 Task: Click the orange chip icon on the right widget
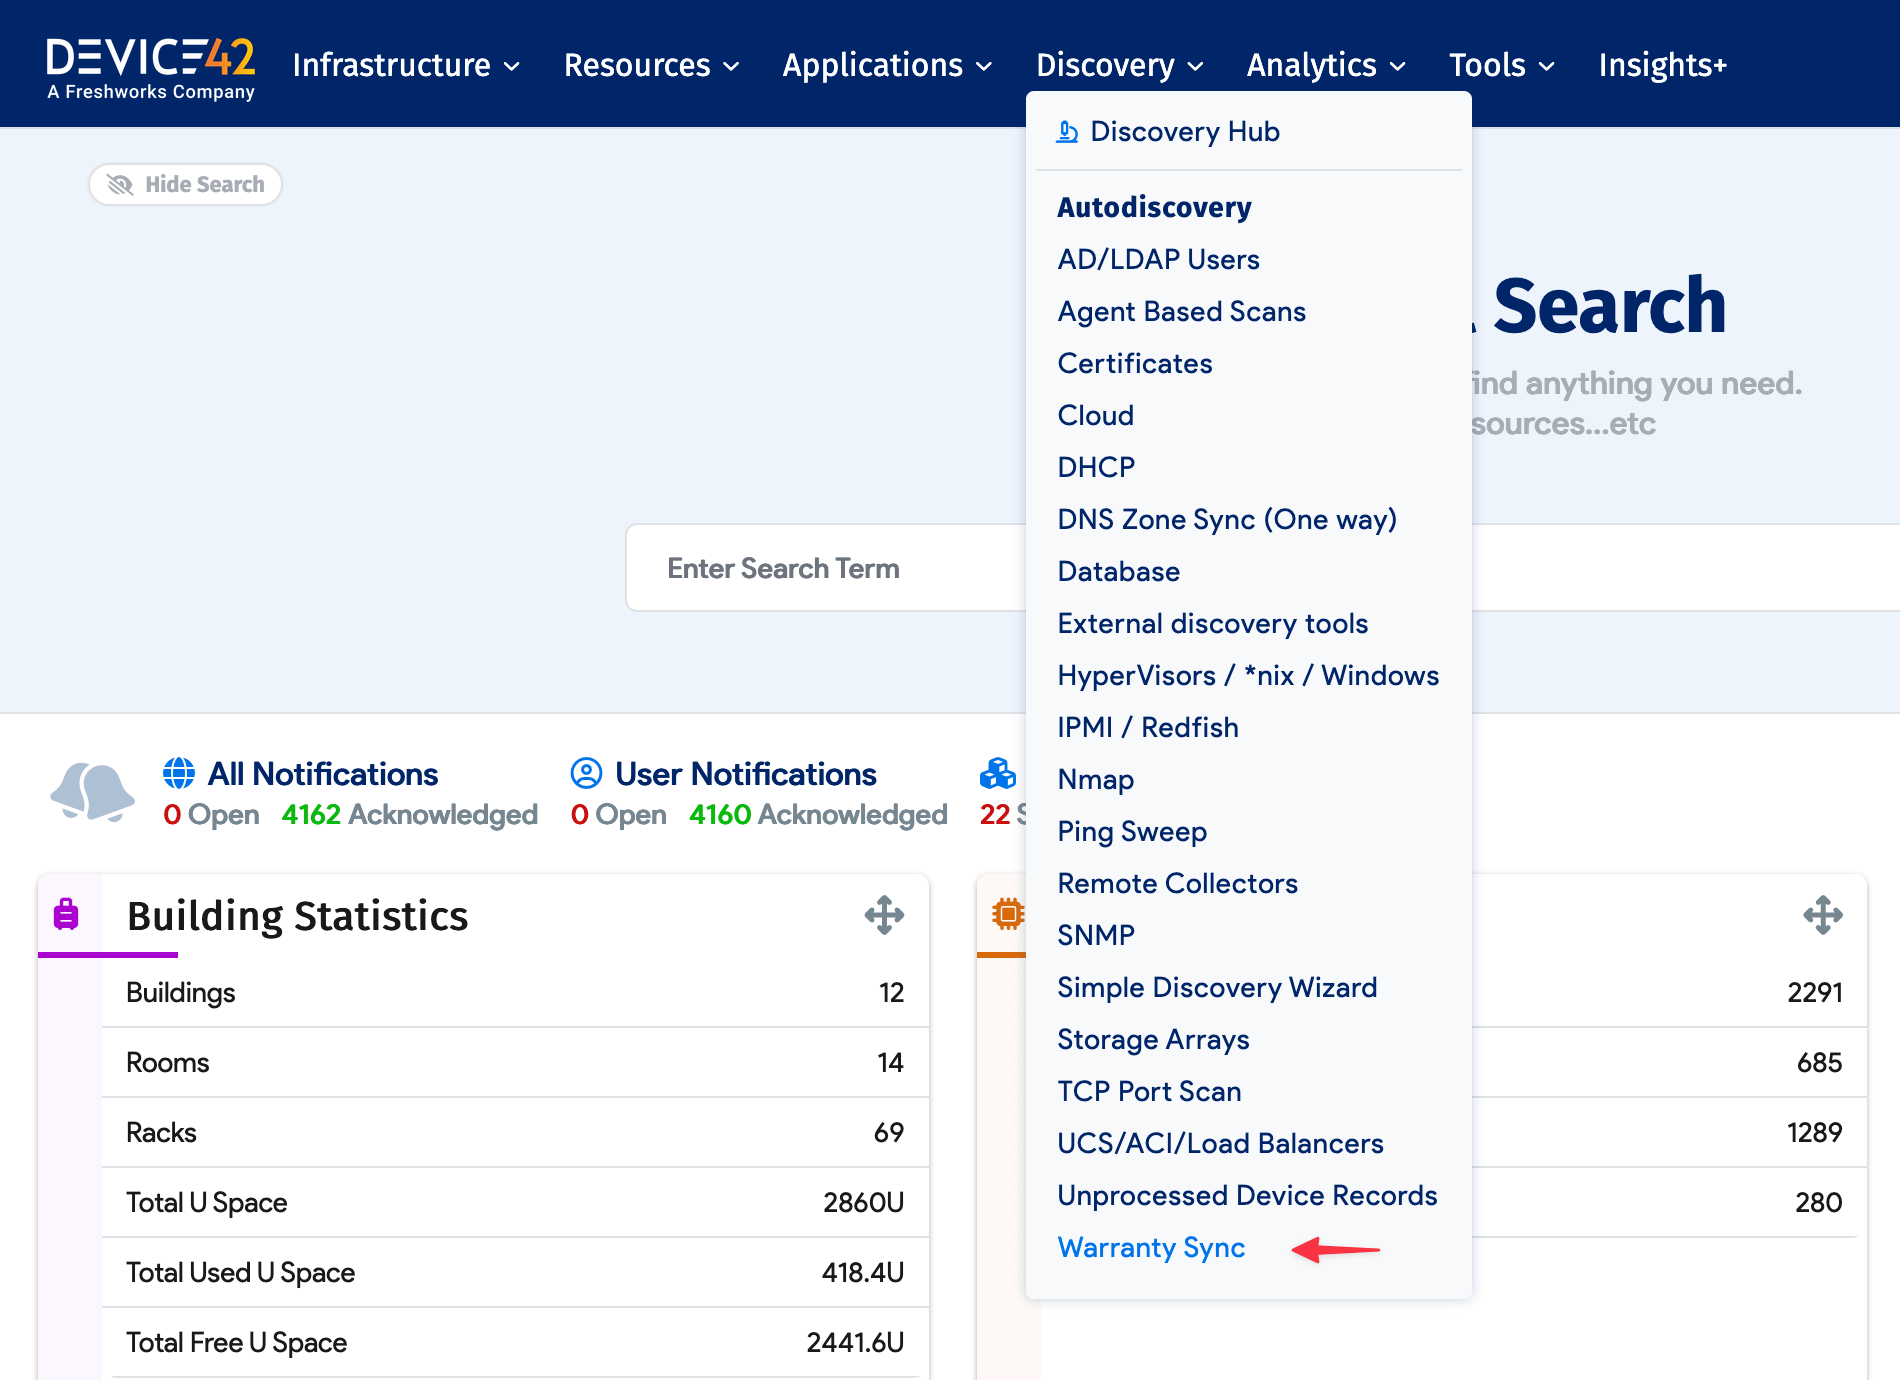coord(1007,914)
